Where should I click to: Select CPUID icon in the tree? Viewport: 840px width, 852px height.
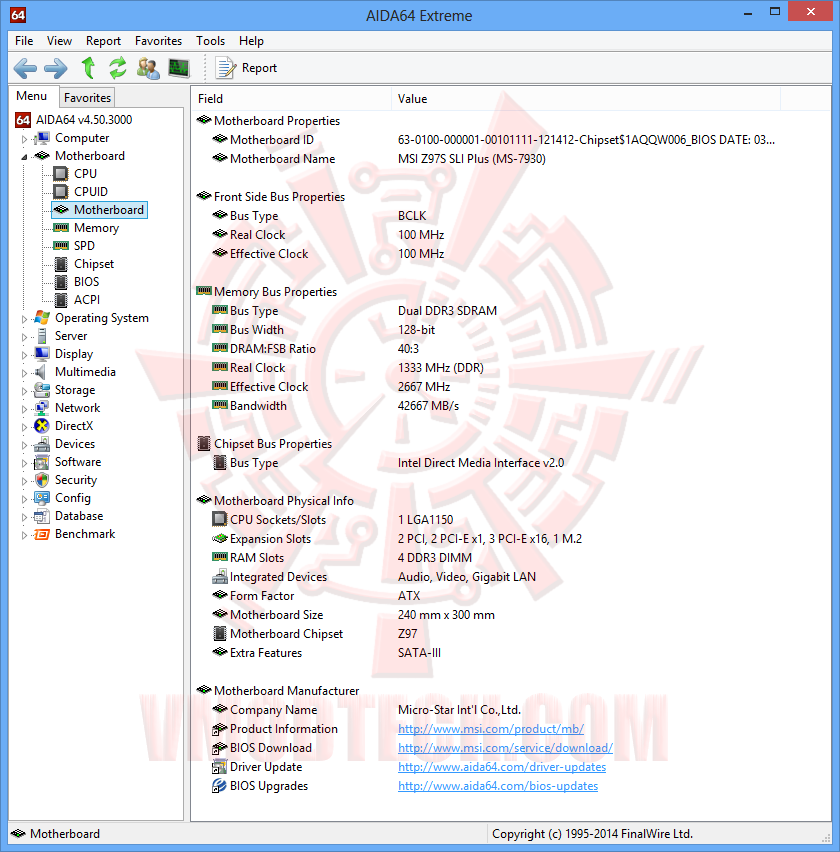[x=61, y=192]
